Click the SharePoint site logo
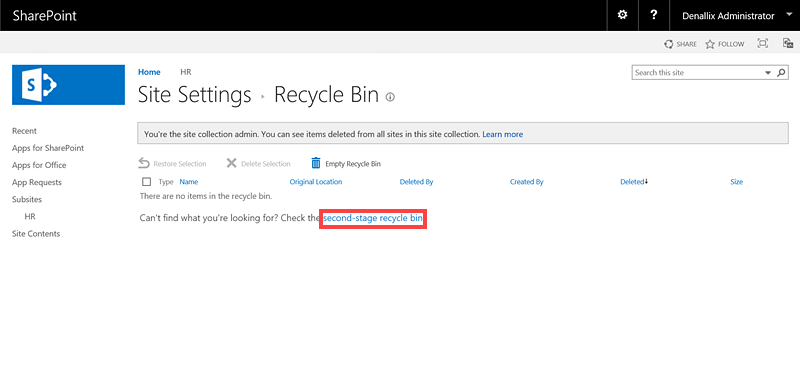Screen dimensions: 800x389 click(x=68, y=85)
